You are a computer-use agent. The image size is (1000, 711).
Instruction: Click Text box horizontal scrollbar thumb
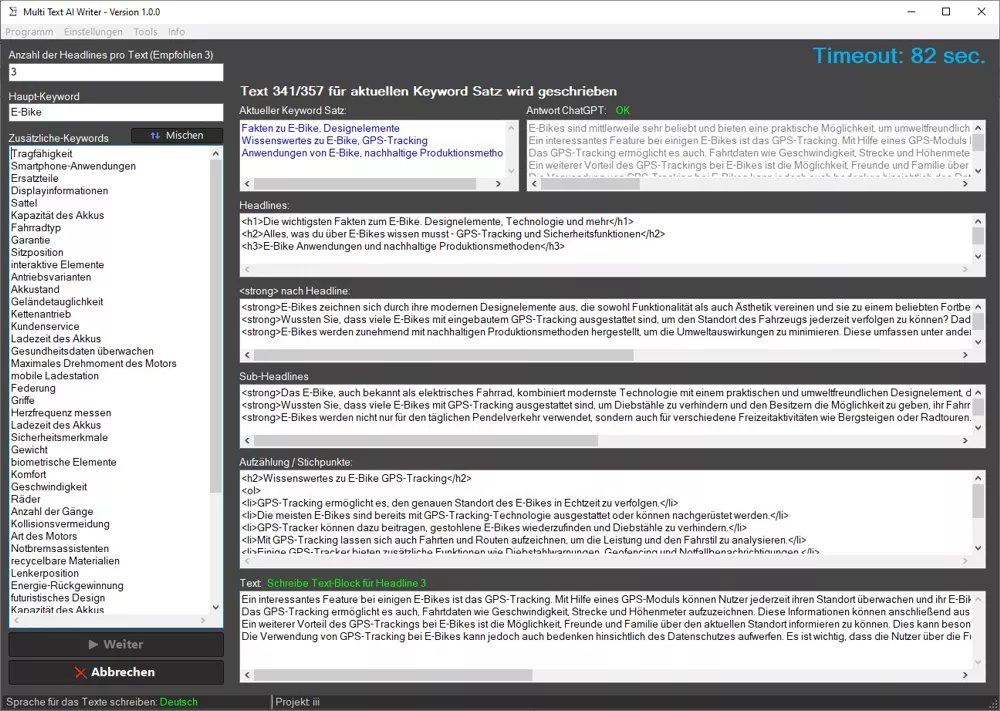point(393,675)
